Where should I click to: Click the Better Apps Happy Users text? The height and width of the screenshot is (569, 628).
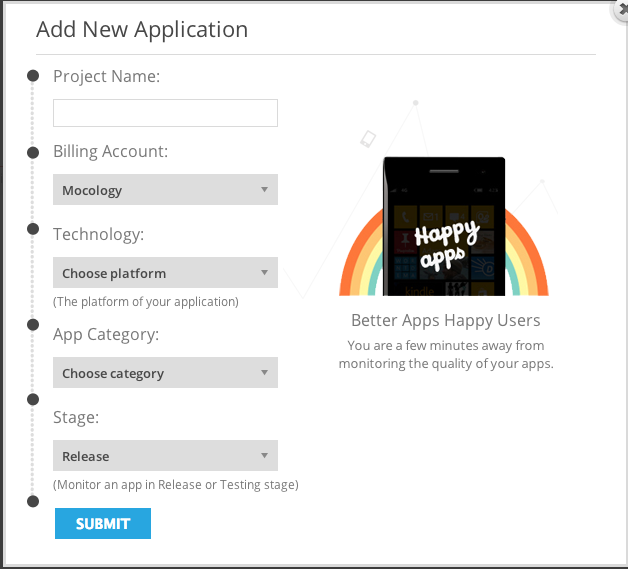point(445,321)
